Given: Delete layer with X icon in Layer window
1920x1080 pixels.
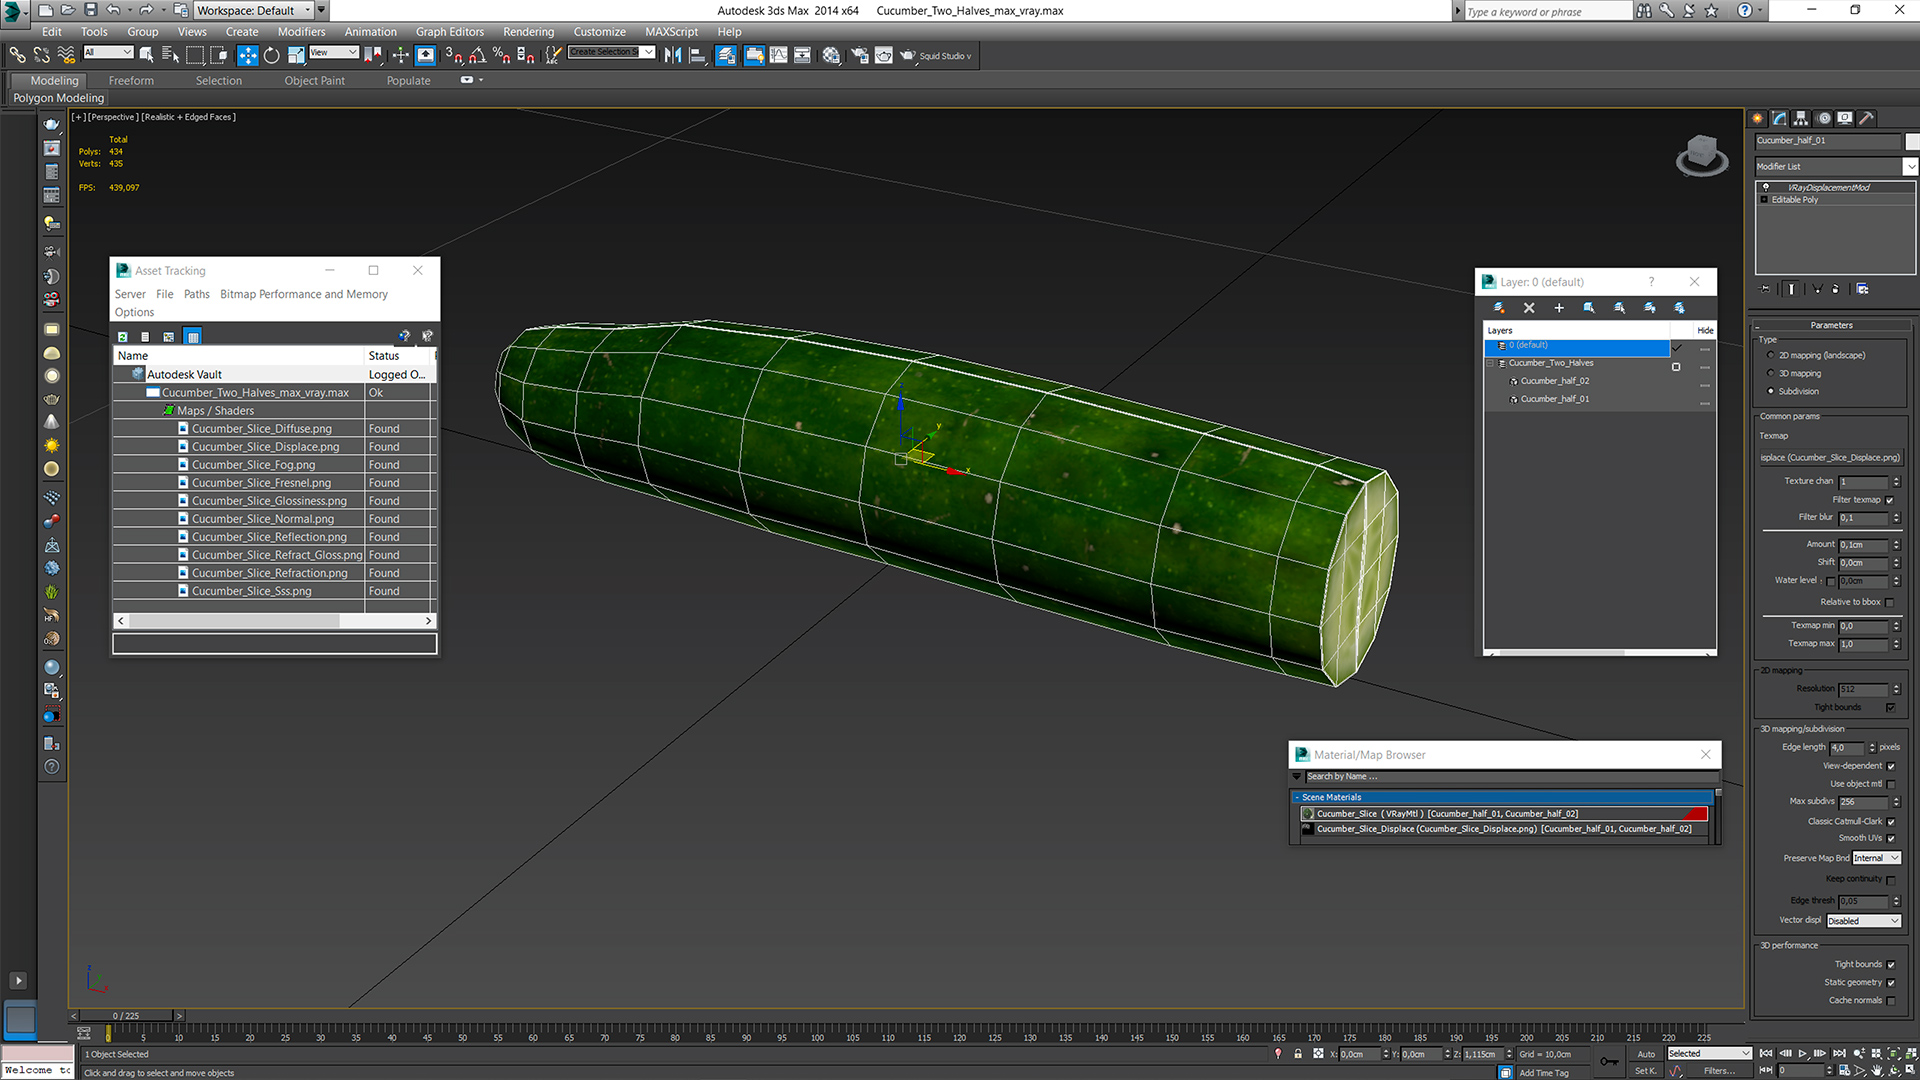Looking at the screenshot, I should tap(1528, 308).
